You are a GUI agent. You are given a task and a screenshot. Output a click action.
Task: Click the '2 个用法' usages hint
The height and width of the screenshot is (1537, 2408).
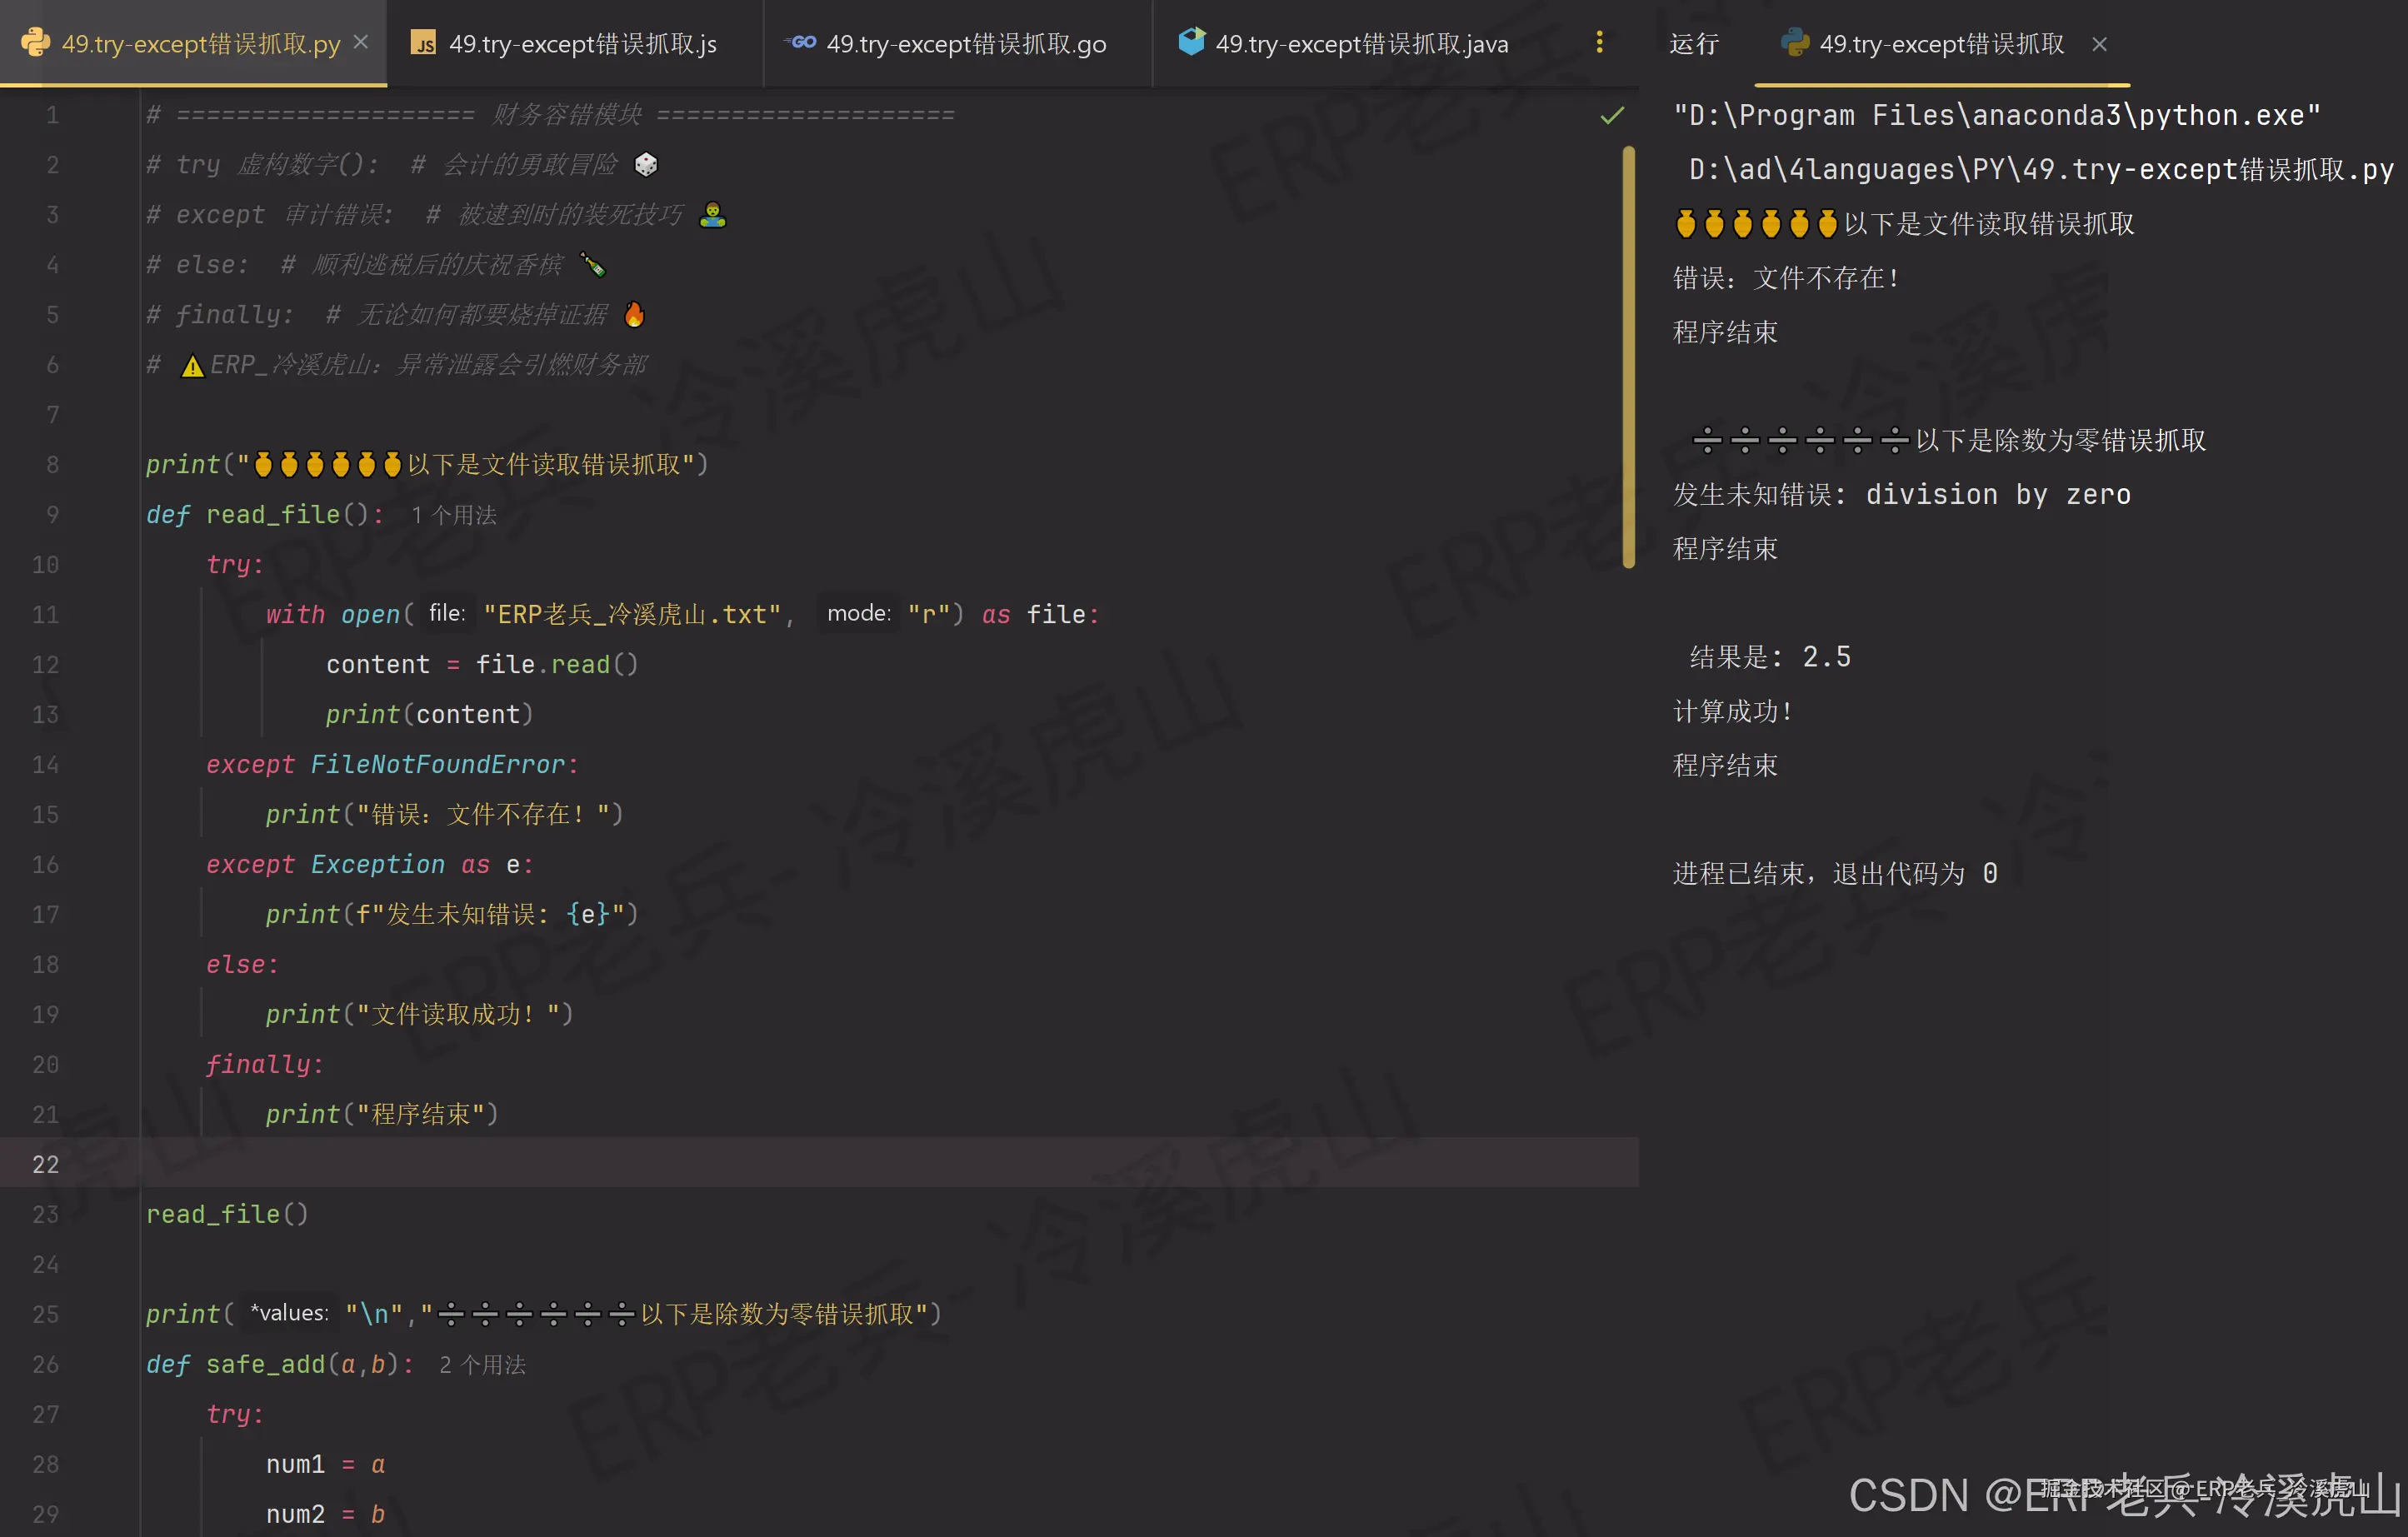[482, 1365]
